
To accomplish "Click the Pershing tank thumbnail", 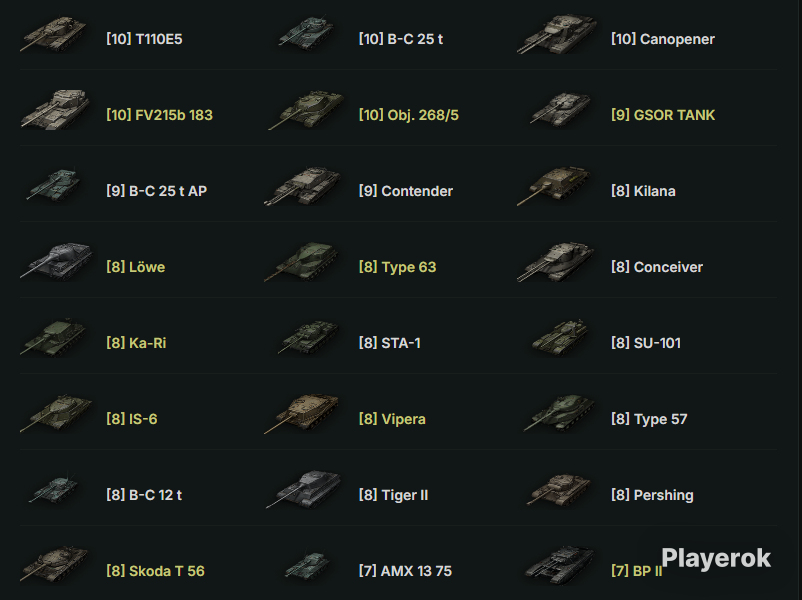I will 559,490.
